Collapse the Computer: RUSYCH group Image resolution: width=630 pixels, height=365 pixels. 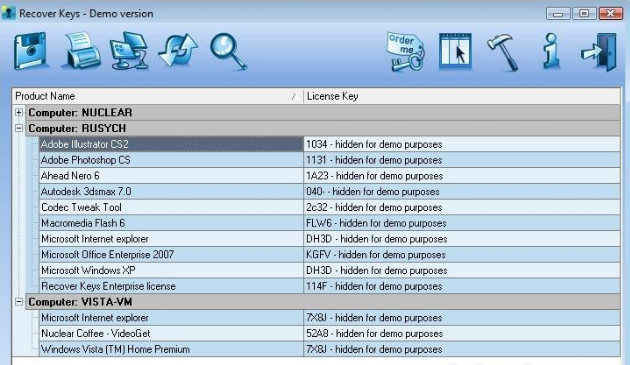point(19,128)
